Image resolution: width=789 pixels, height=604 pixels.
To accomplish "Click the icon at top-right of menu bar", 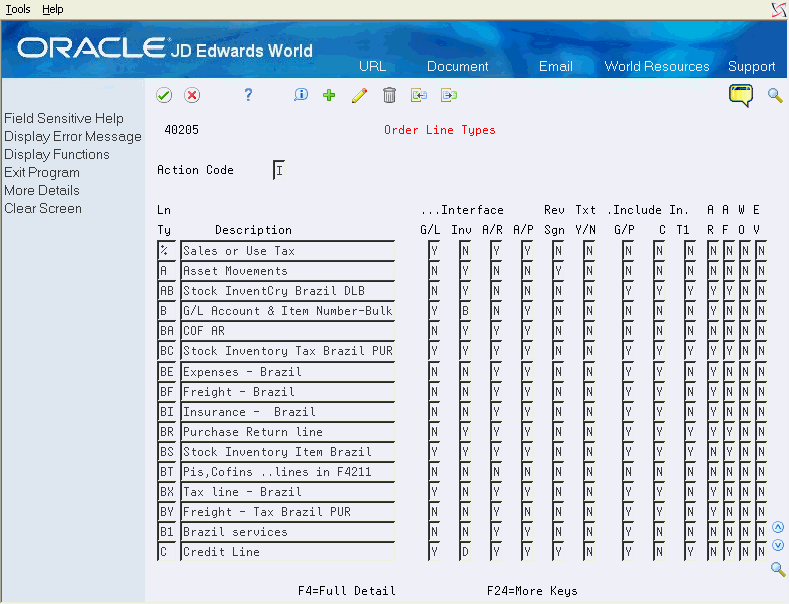I will coord(779,10).
